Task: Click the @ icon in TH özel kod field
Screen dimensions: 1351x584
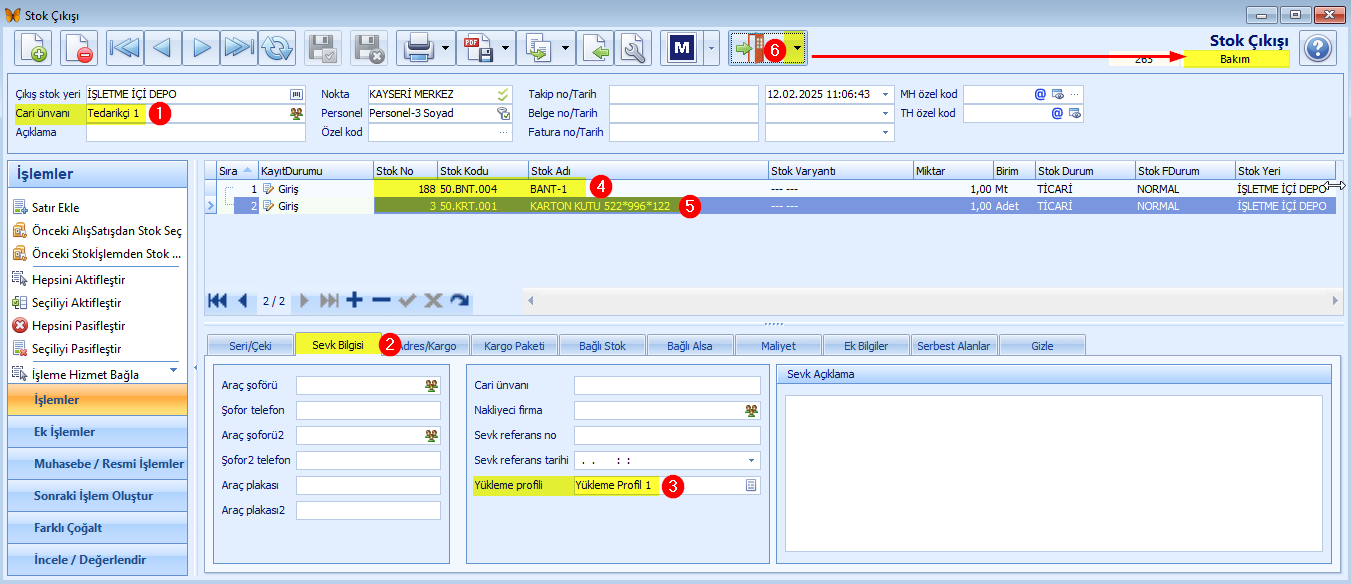Action: point(1057,113)
